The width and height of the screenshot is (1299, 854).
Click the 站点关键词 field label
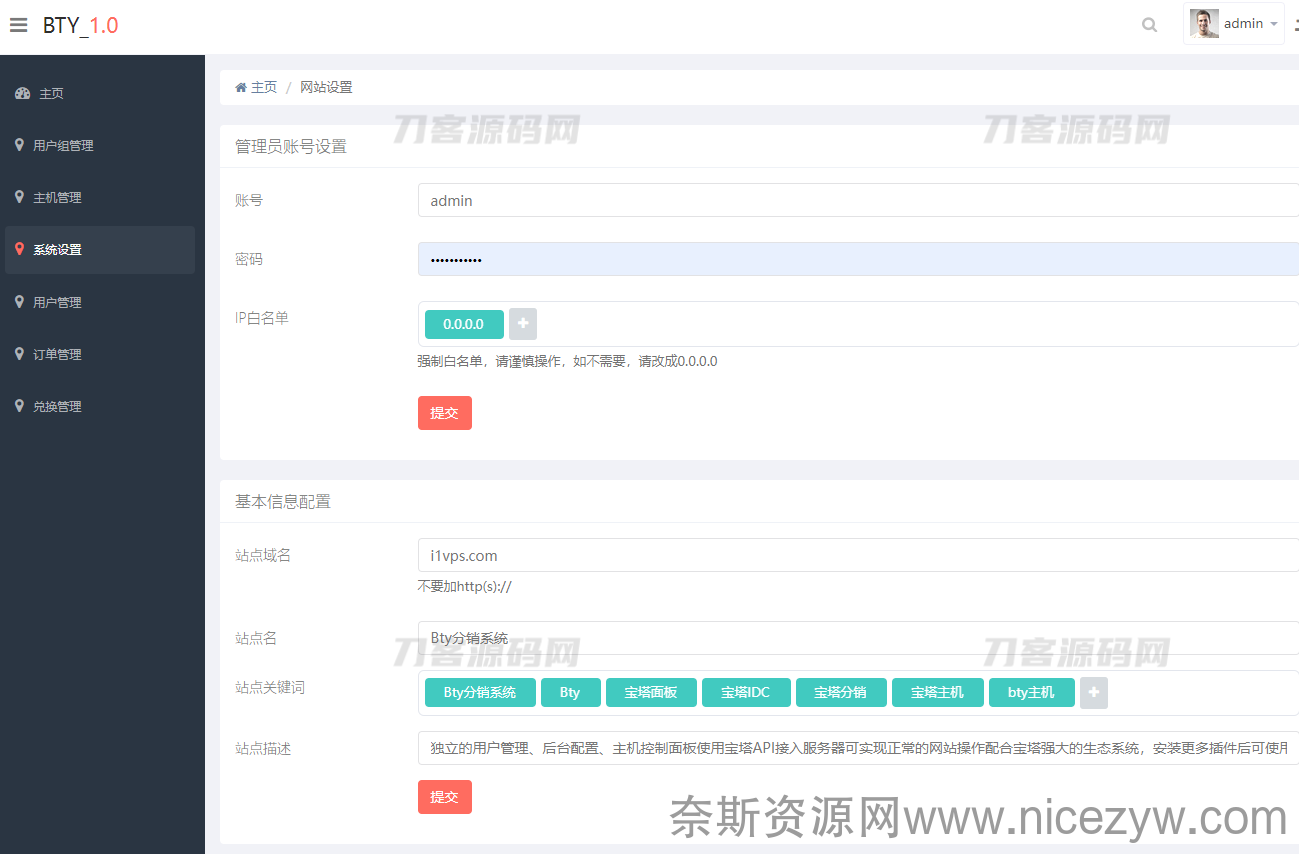click(270, 687)
